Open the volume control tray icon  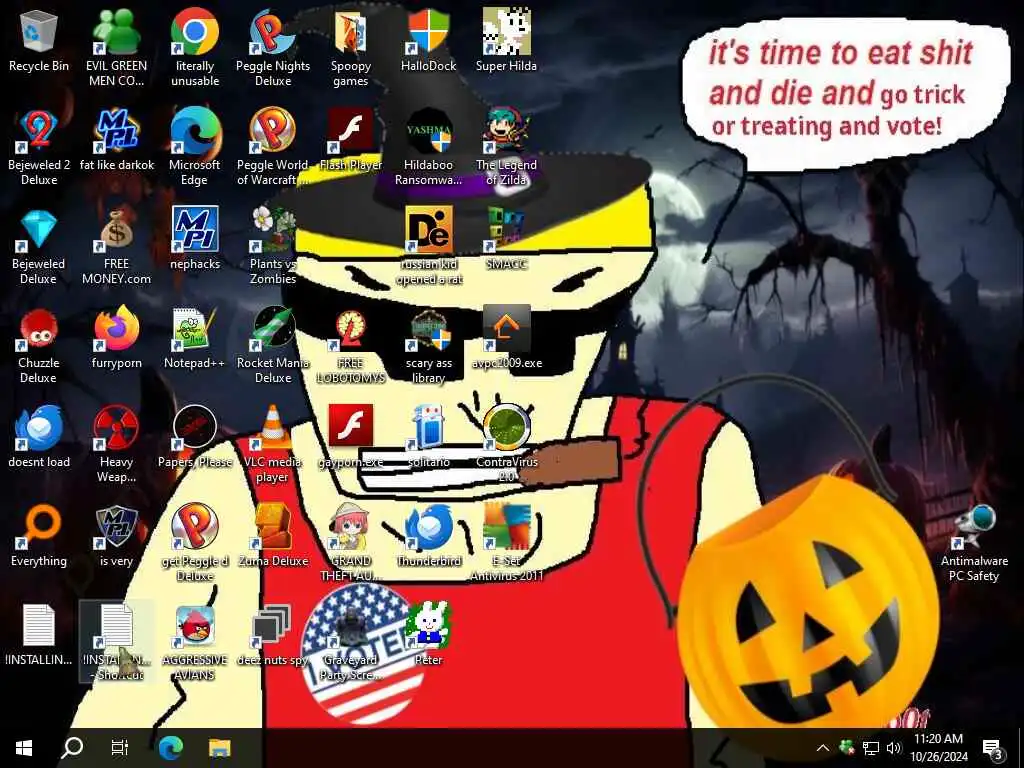click(x=894, y=748)
